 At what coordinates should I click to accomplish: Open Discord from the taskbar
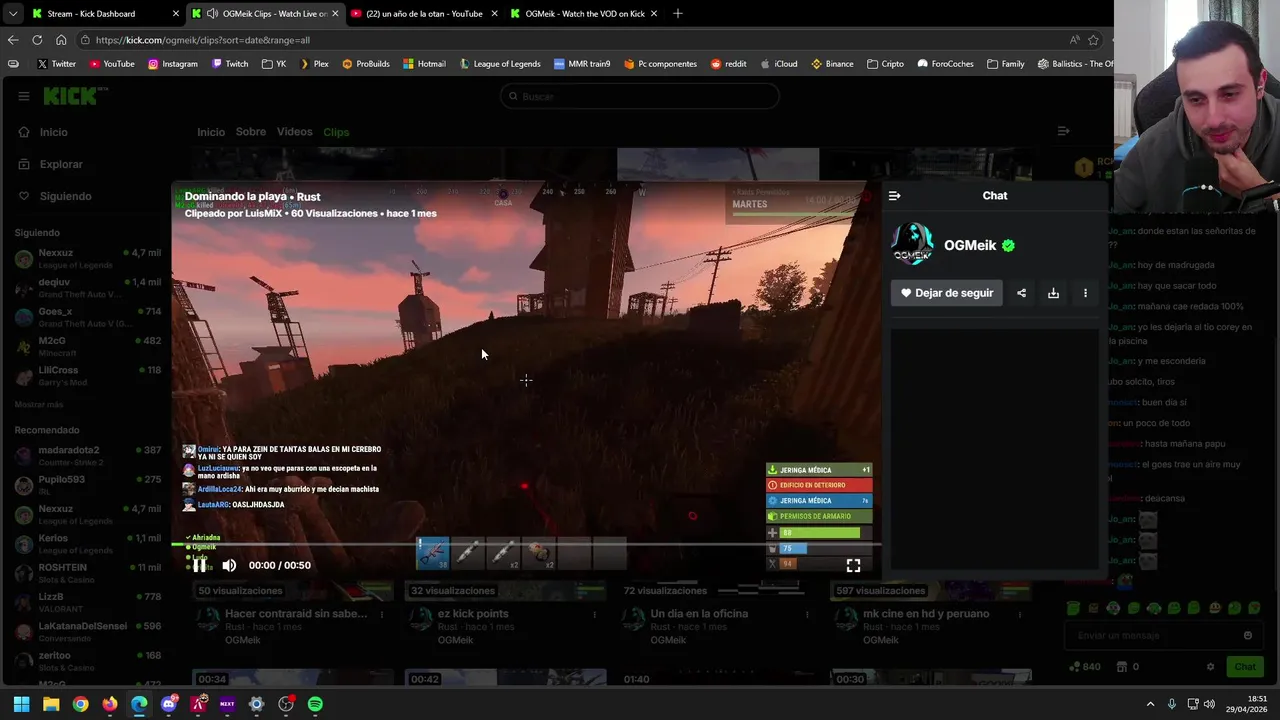(169, 704)
